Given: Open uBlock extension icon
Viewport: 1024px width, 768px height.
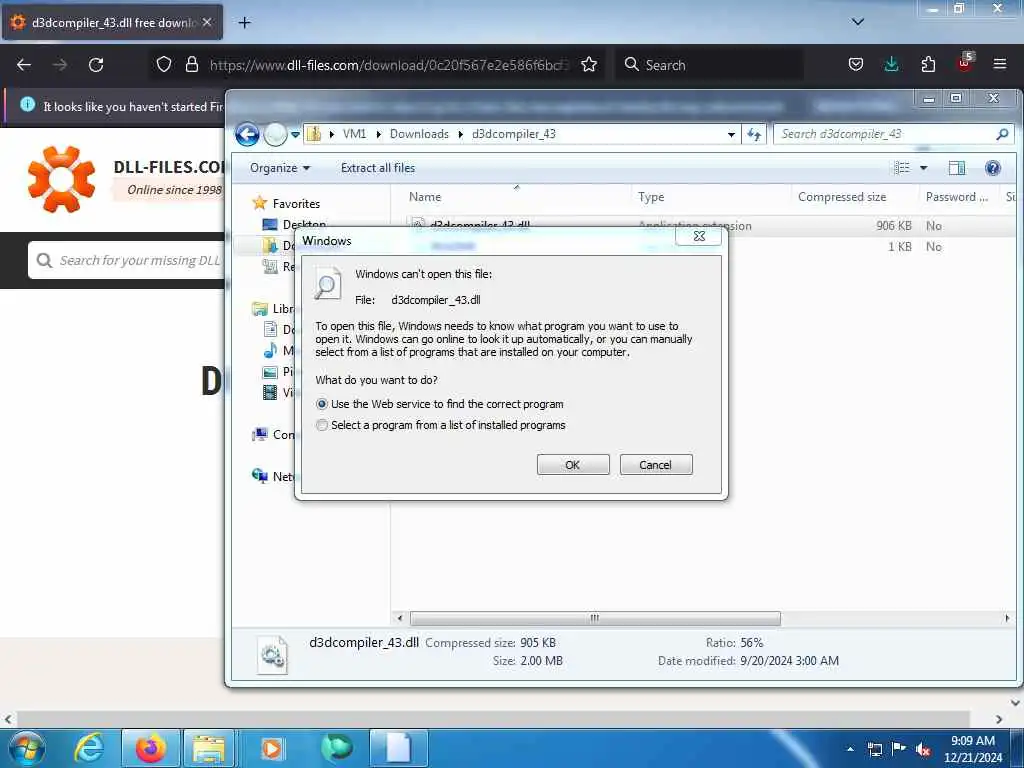Looking at the screenshot, I should pos(965,63).
